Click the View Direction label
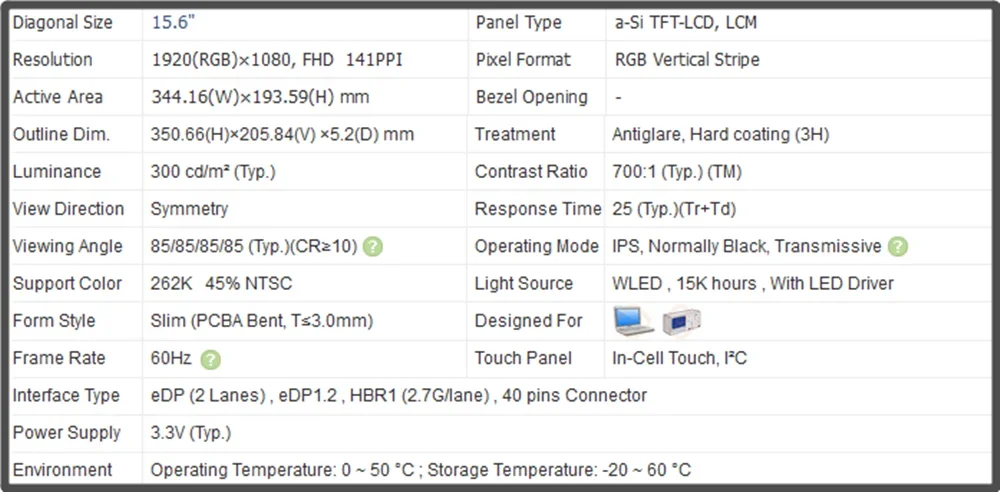Viewport: 1000px width, 492px height. (x=68, y=209)
